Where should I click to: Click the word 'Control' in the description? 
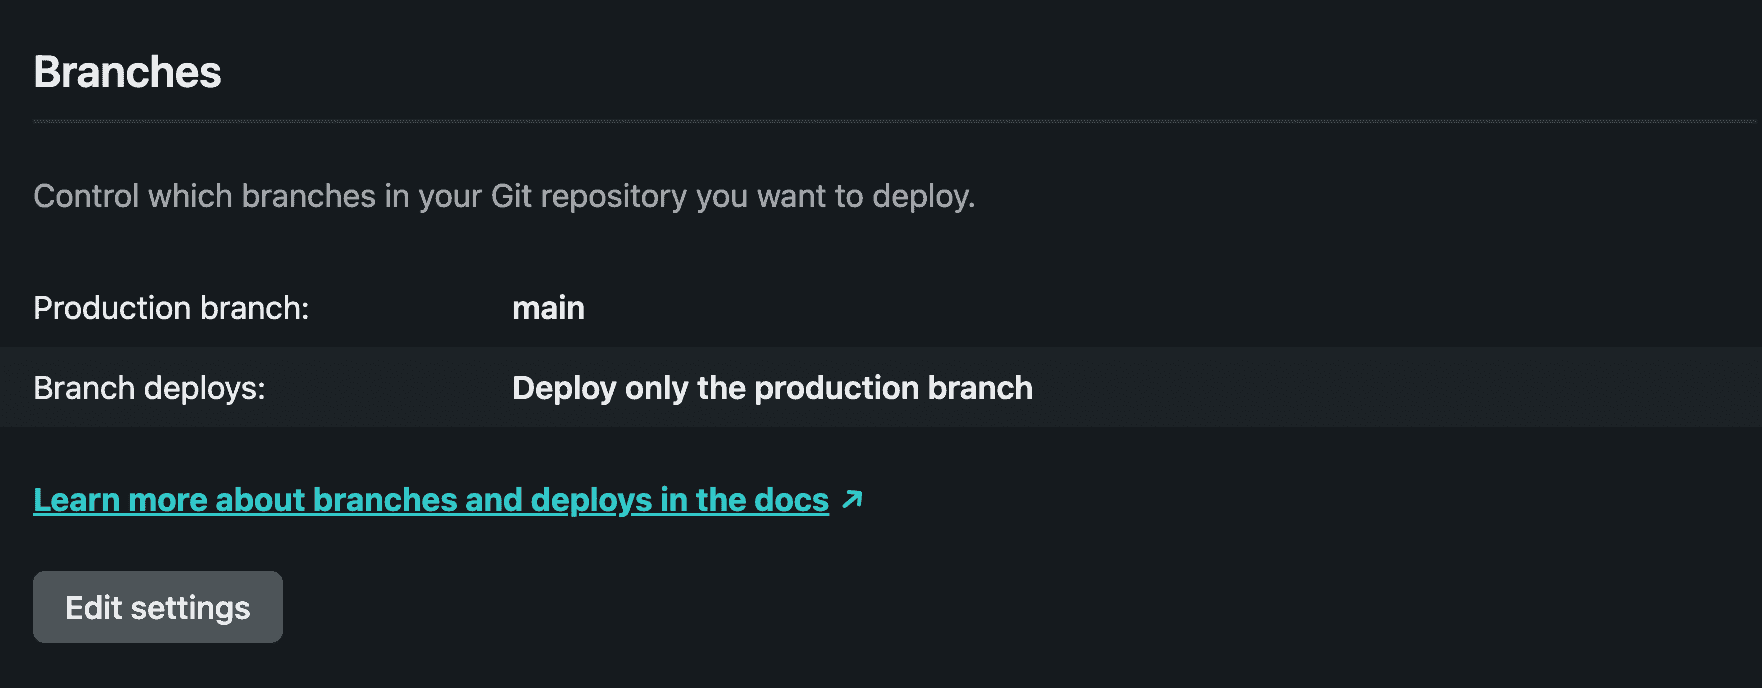point(86,196)
